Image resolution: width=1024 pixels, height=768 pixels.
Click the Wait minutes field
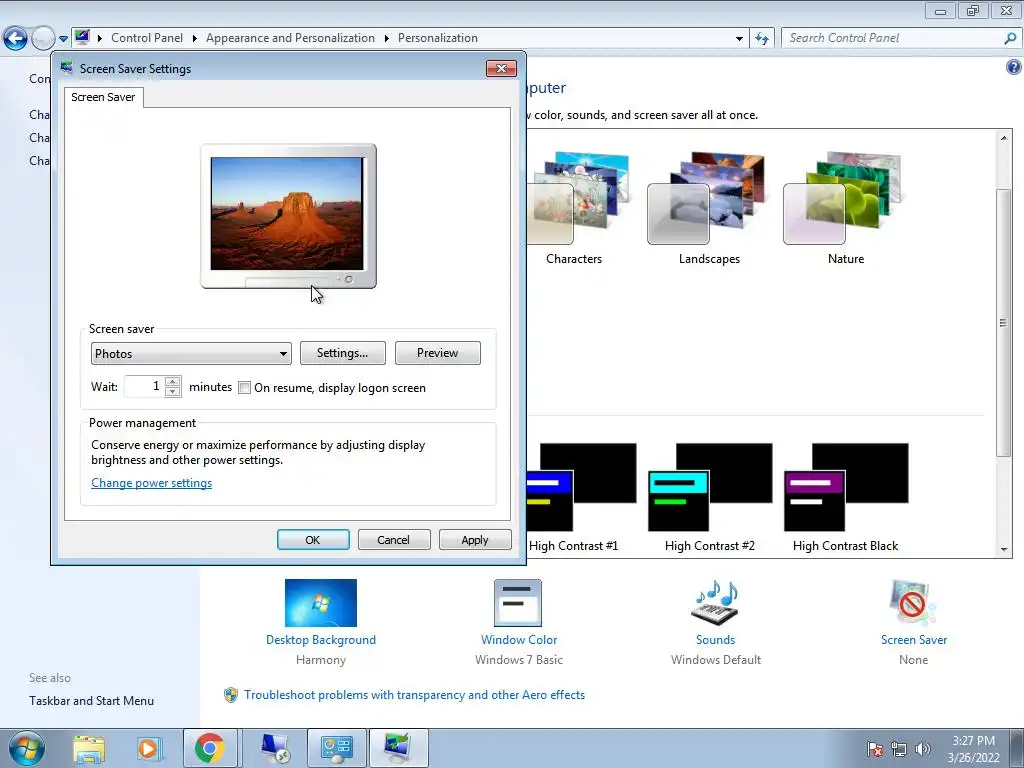point(144,387)
